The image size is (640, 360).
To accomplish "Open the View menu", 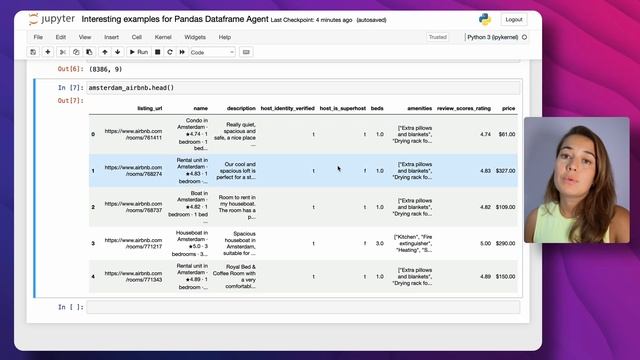I will pyautogui.click(x=85, y=37).
